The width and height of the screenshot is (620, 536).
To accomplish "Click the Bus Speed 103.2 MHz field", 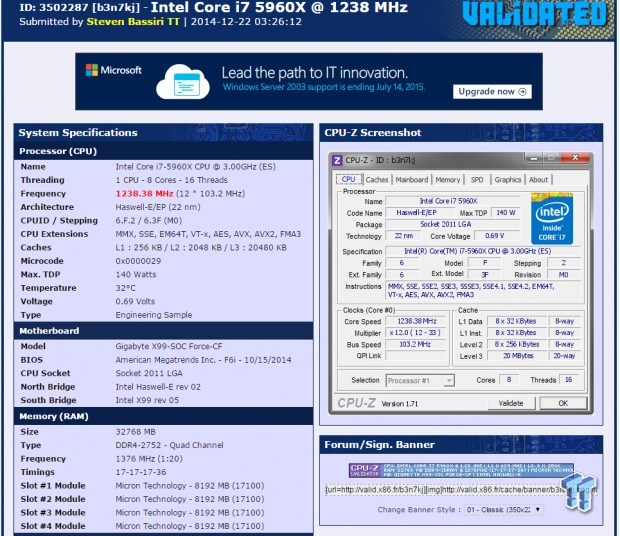I will click(x=416, y=344).
